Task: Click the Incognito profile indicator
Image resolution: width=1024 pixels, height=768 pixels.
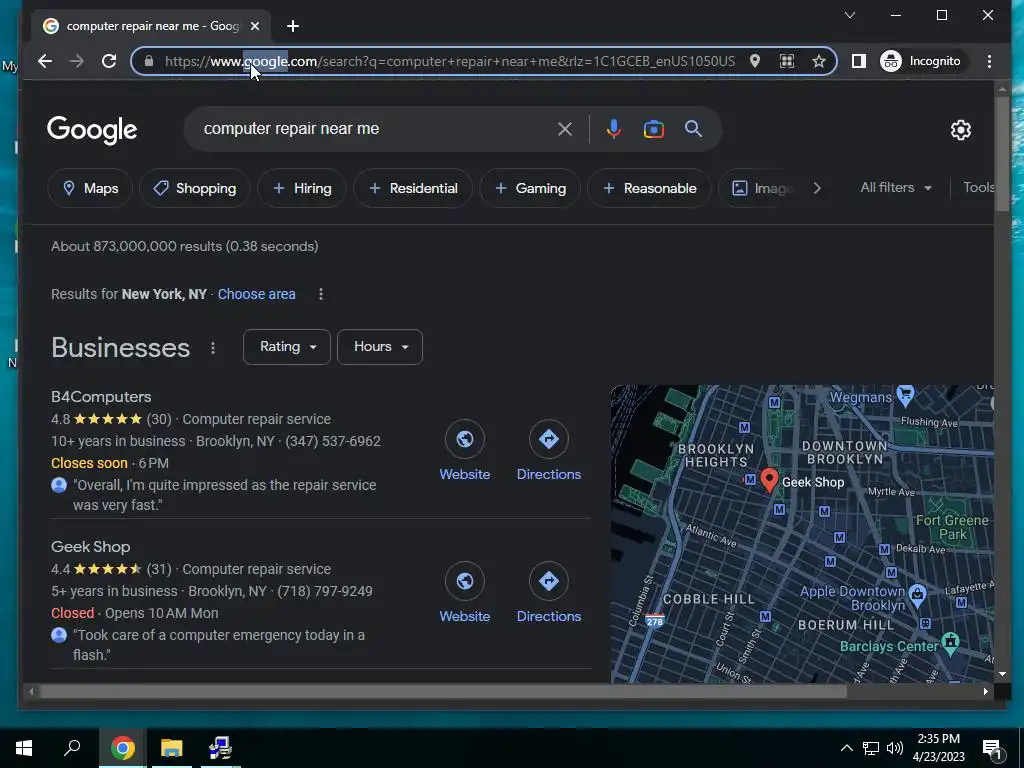Action: pyautogui.click(x=921, y=61)
